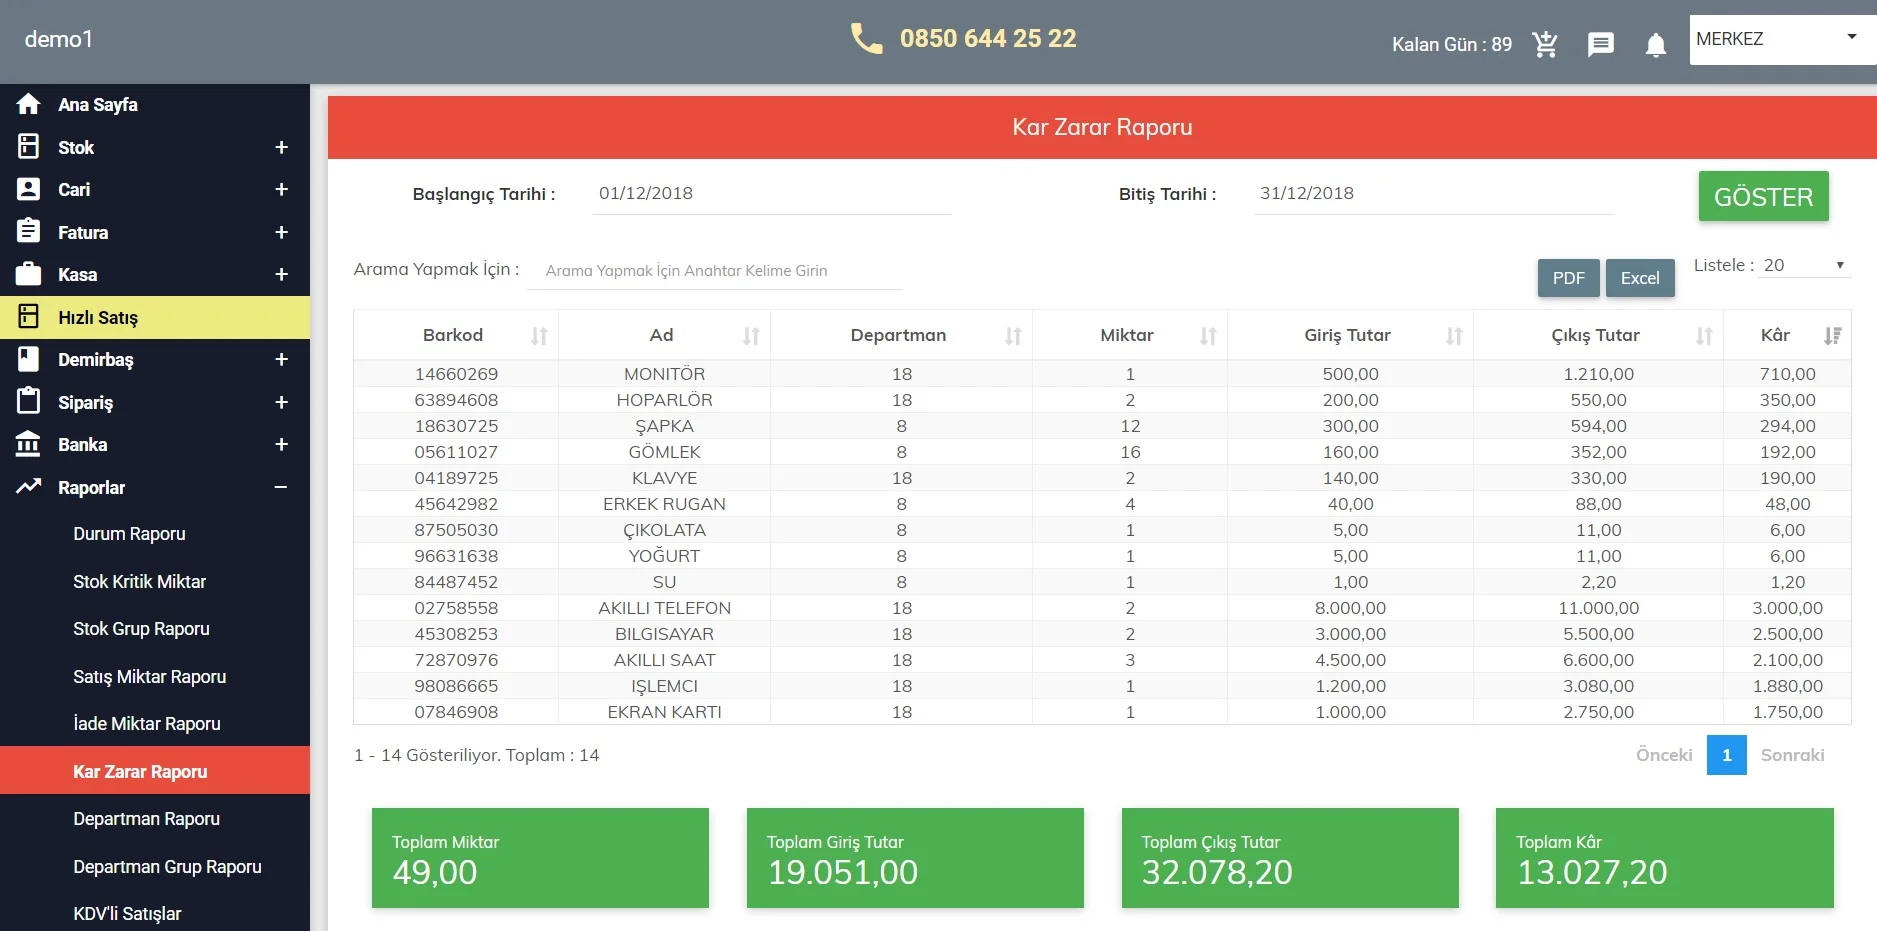Focus the keyword search input field

pos(714,271)
